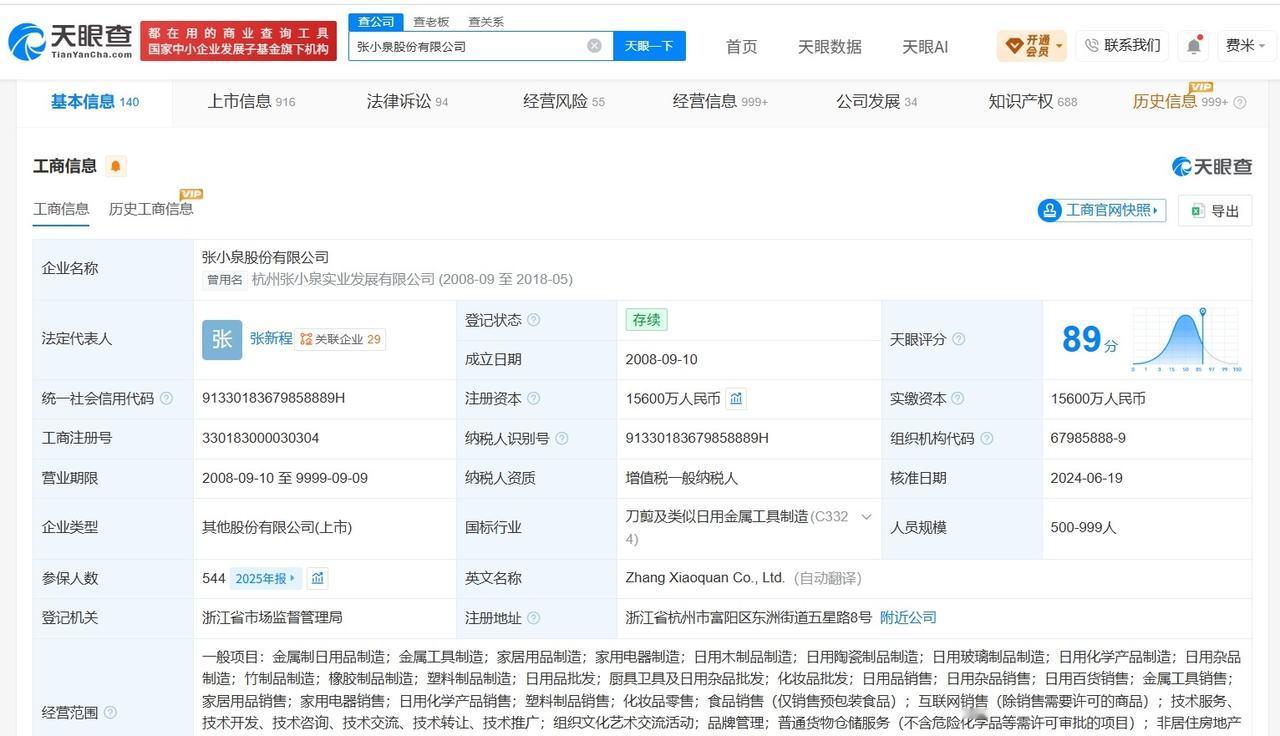Open the 2025年报 year selector

pyautogui.click(x=266, y=578)
